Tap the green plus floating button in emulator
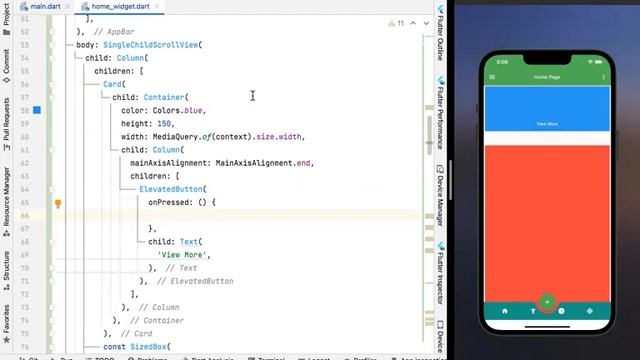This screenshot has width=640, height=360. tap(547, 302)
